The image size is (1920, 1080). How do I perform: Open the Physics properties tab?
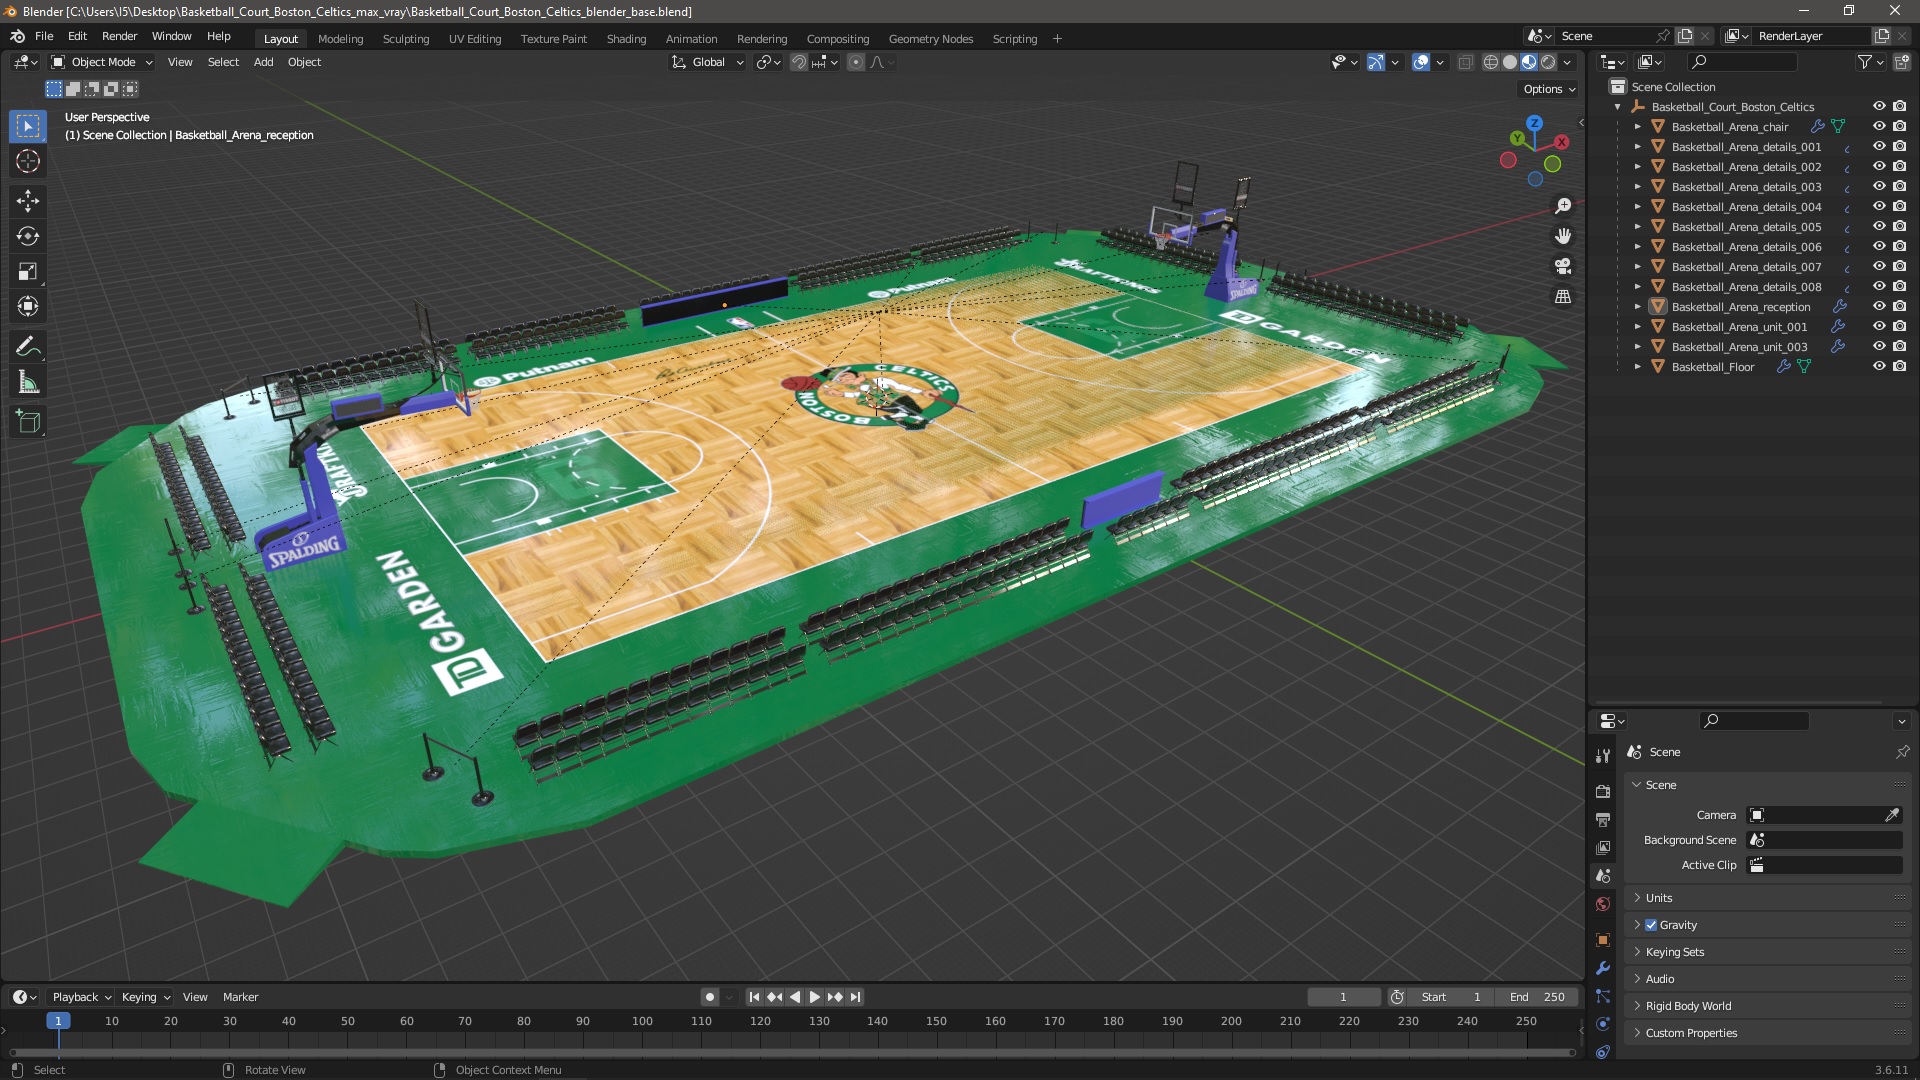(1603, 1024)
